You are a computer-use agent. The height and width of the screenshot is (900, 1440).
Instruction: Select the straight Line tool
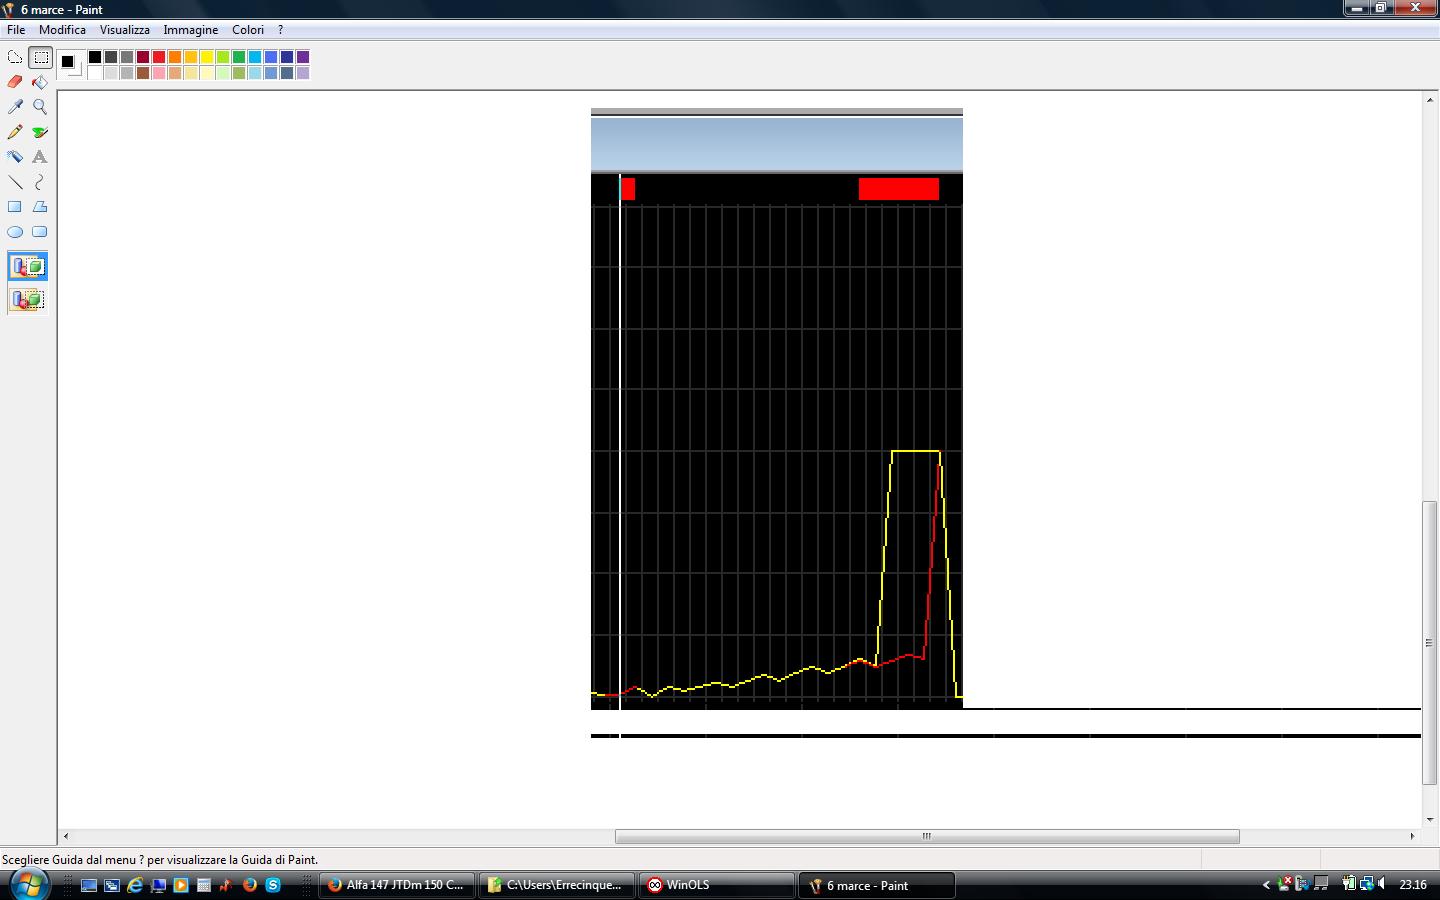coord(15,182)
